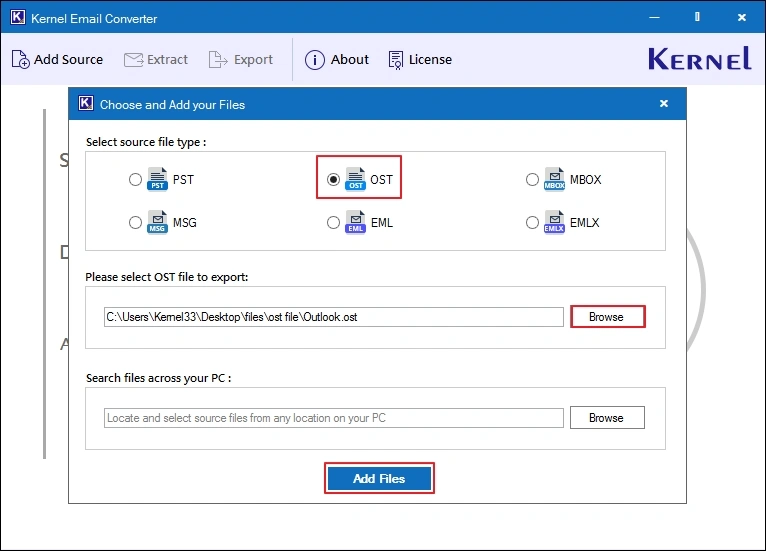Click the 'Extract' toolbar label

pyautogui.click(x=167, y=60)
